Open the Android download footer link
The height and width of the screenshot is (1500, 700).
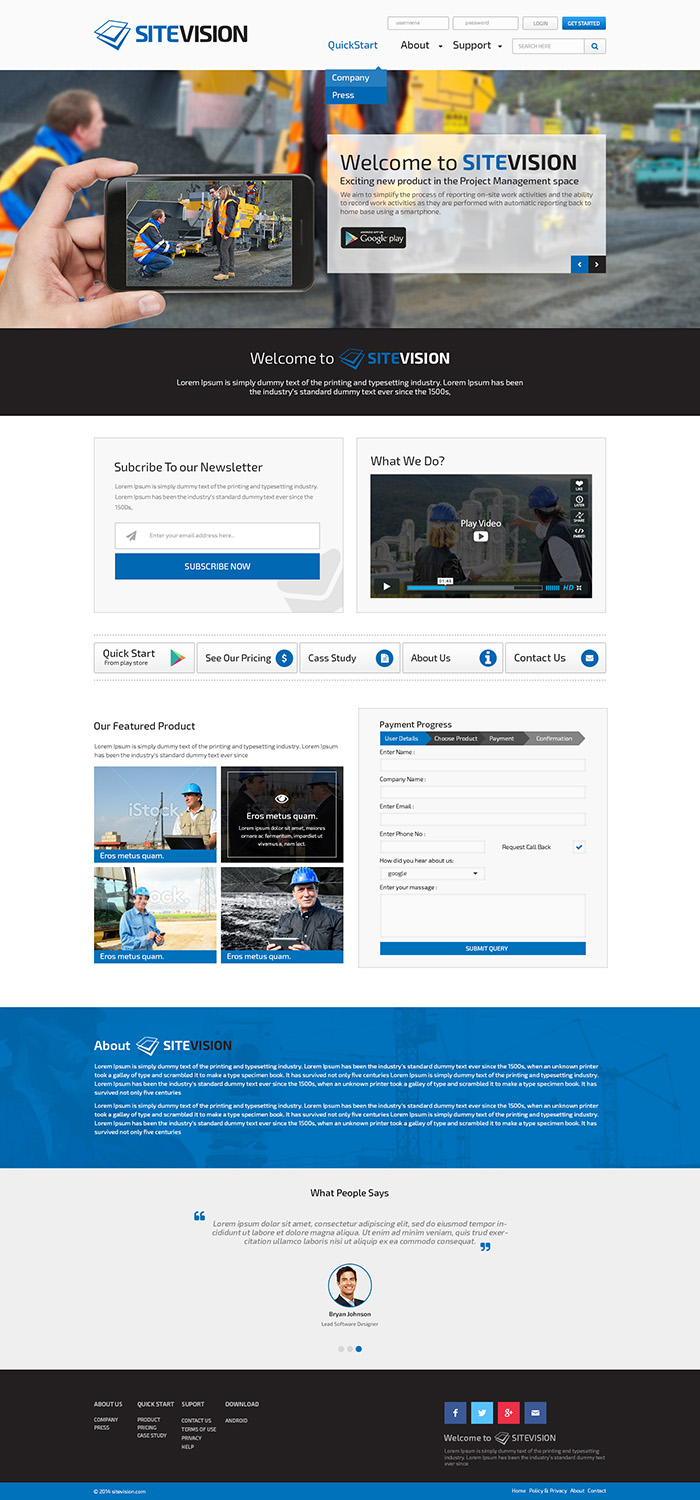236,1421
